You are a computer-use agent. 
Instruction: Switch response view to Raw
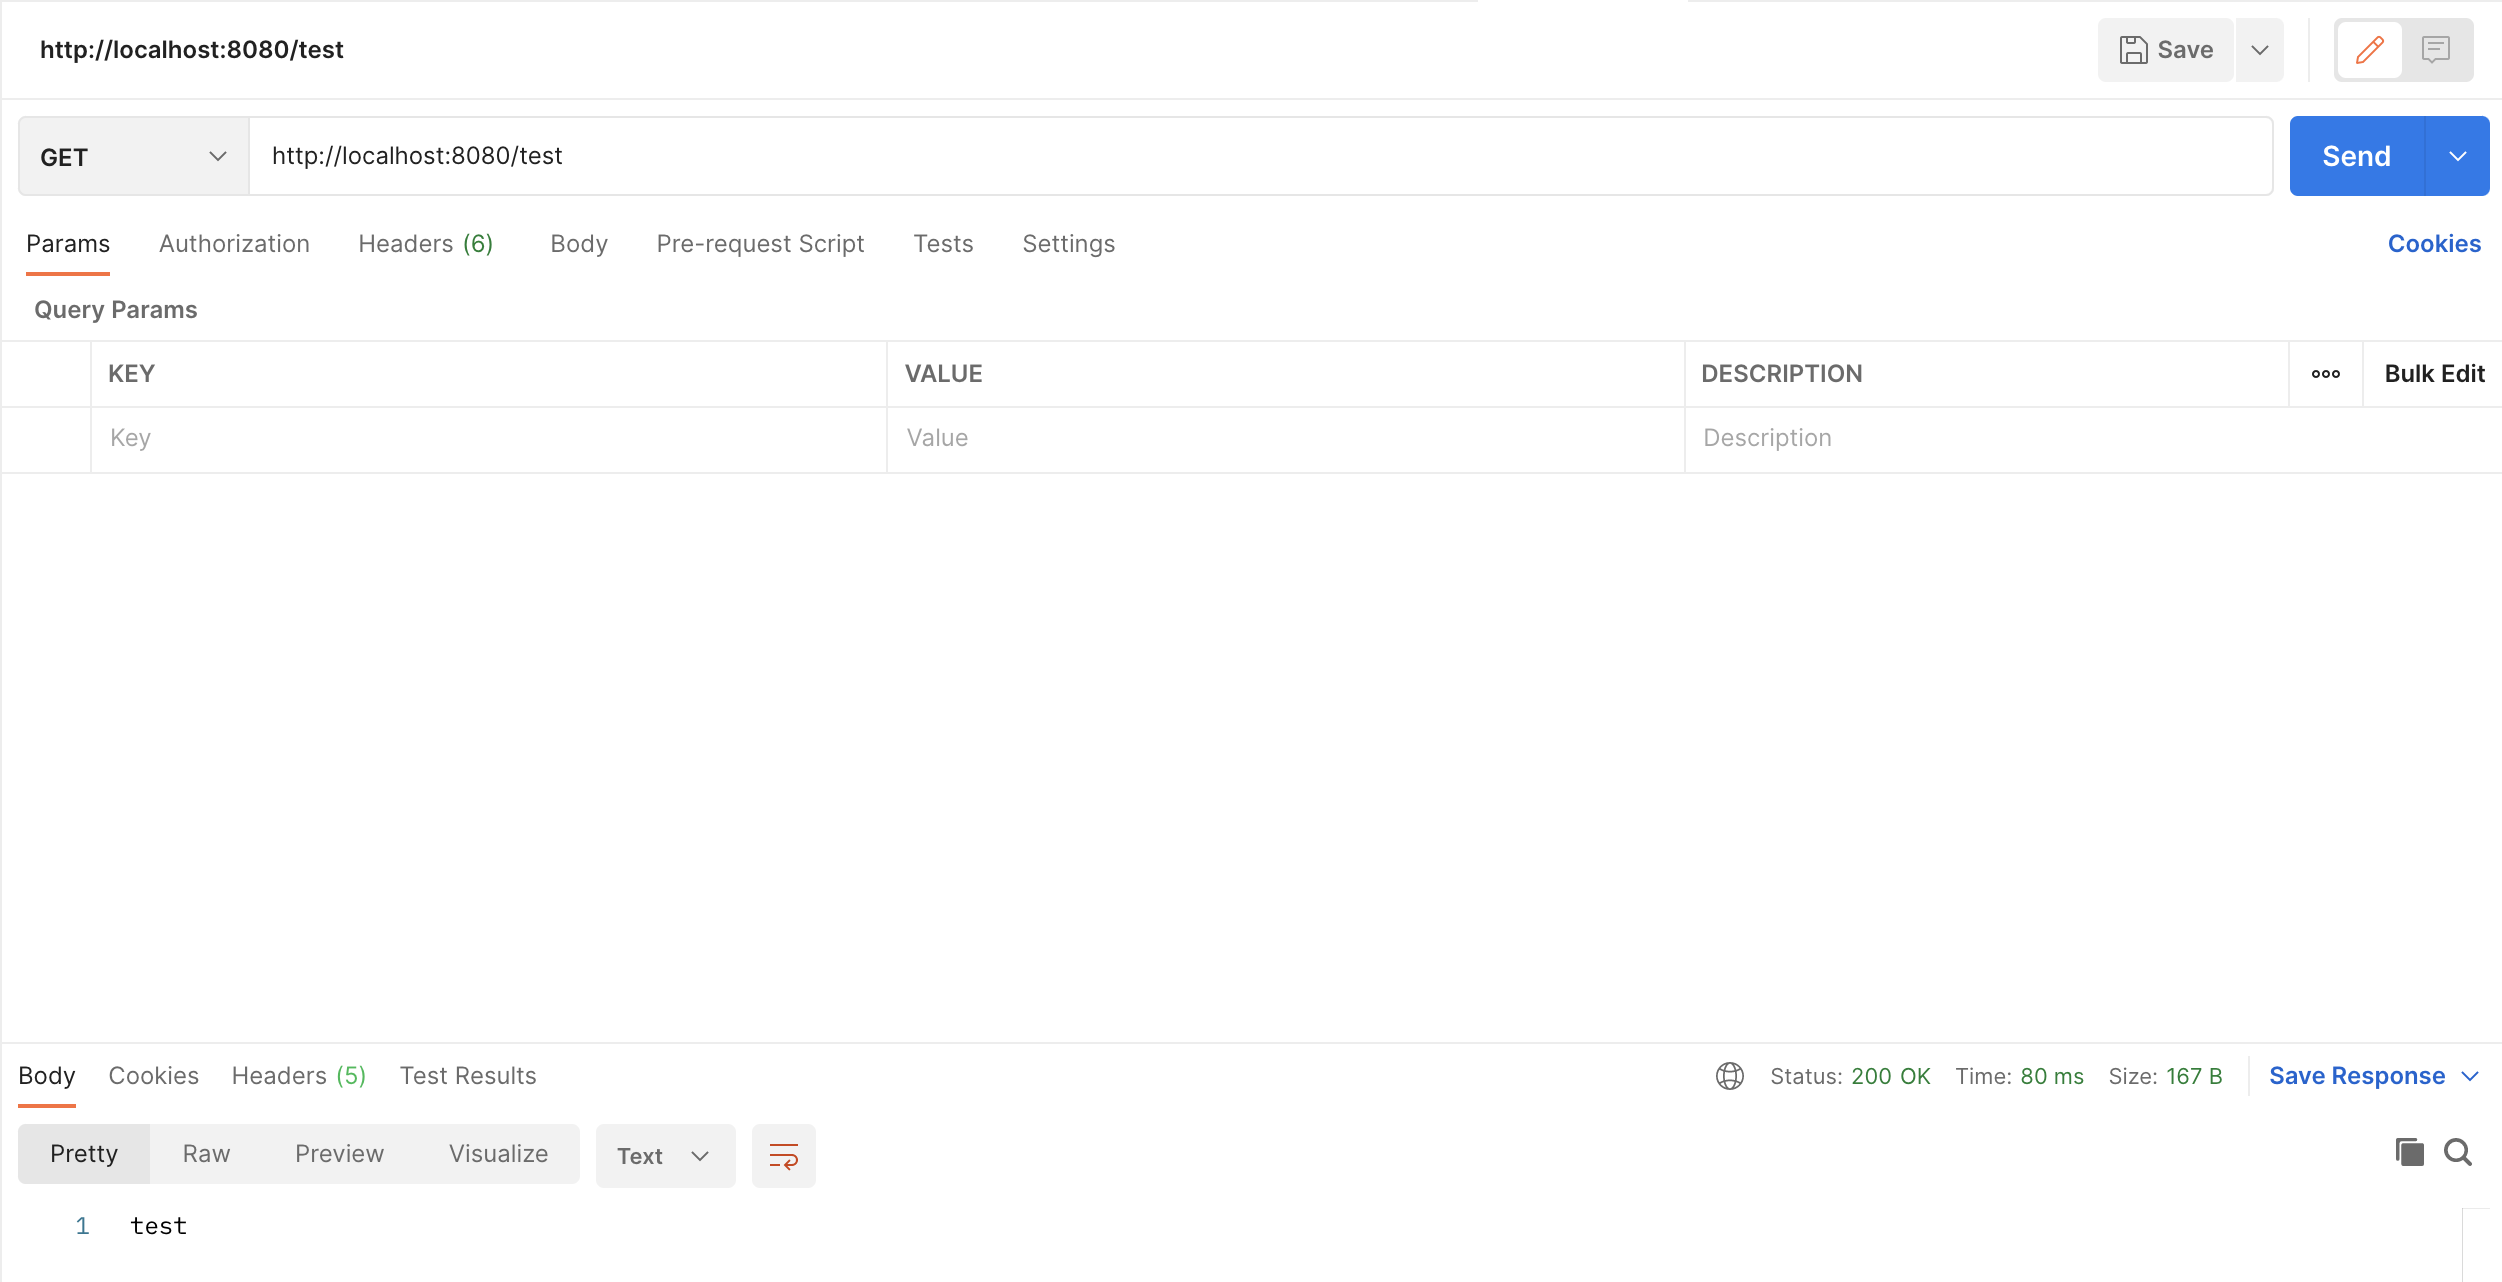[206, 1154]
